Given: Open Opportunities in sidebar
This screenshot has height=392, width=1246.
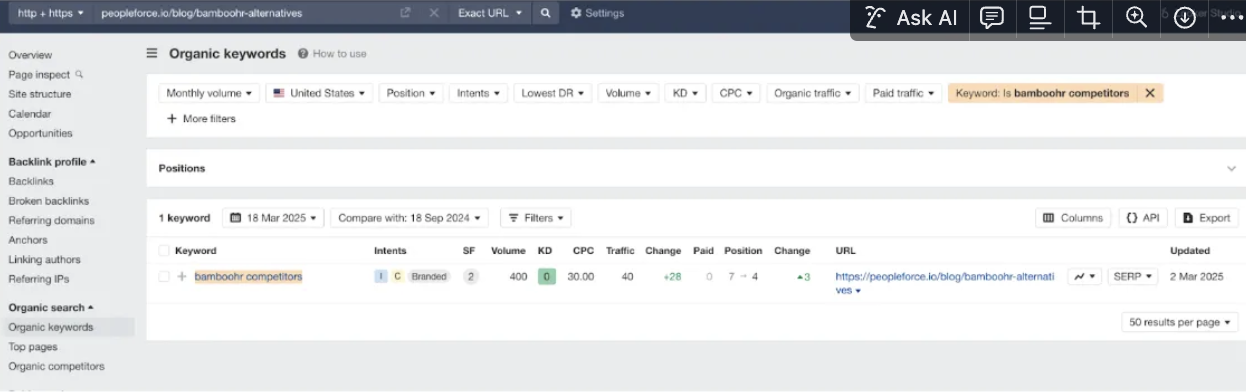Looking at the screenshot, I should pyautogui.click(x=40, y=133).
